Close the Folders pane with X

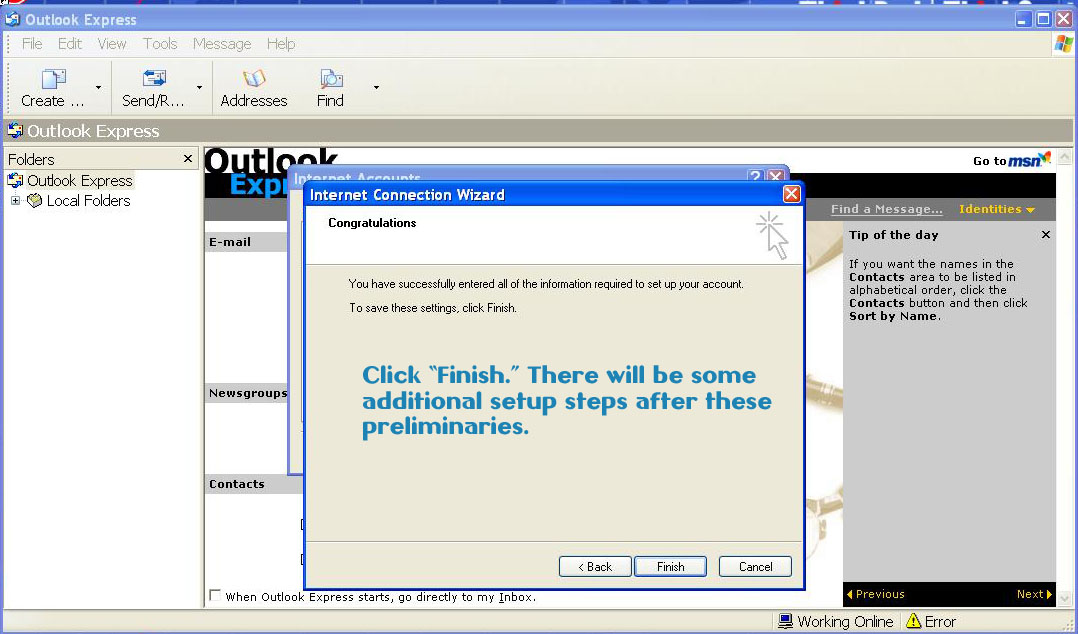(x=188, y=159)
